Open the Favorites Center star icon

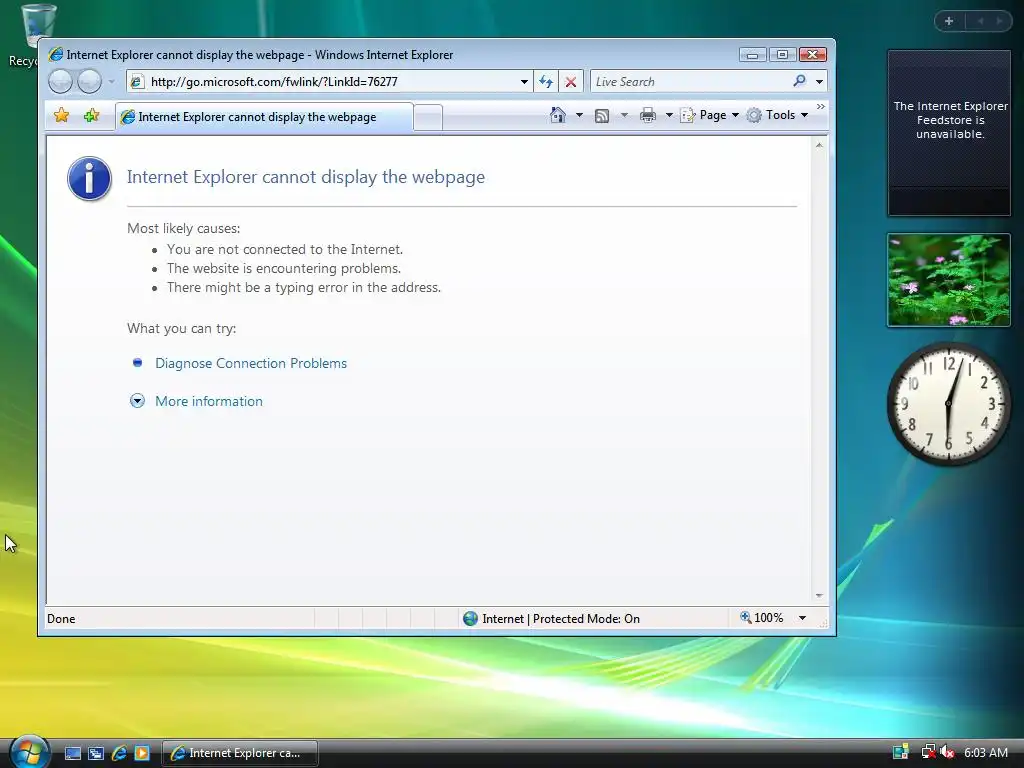pyautogui.click(x=61, y=116)
